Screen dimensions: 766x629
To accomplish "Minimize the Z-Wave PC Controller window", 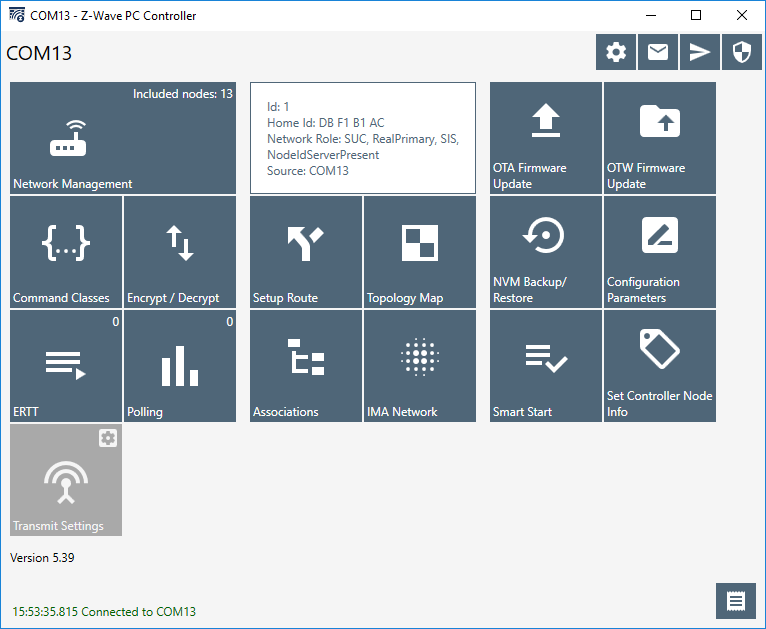I will [651, 15].
